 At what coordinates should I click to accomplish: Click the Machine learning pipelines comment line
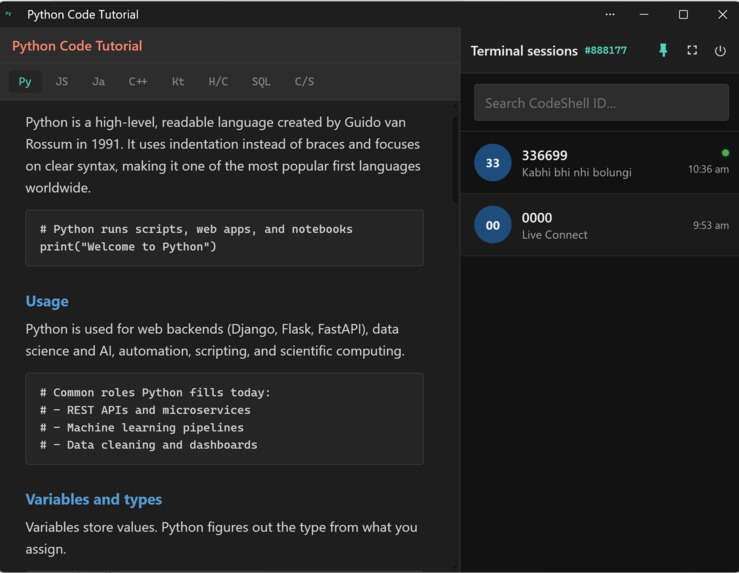tap(142, 427)
